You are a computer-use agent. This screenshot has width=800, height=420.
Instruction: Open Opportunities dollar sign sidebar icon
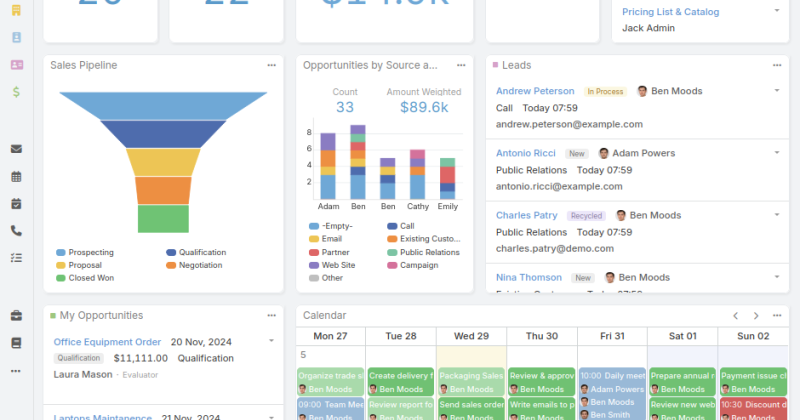click(16, 92)
